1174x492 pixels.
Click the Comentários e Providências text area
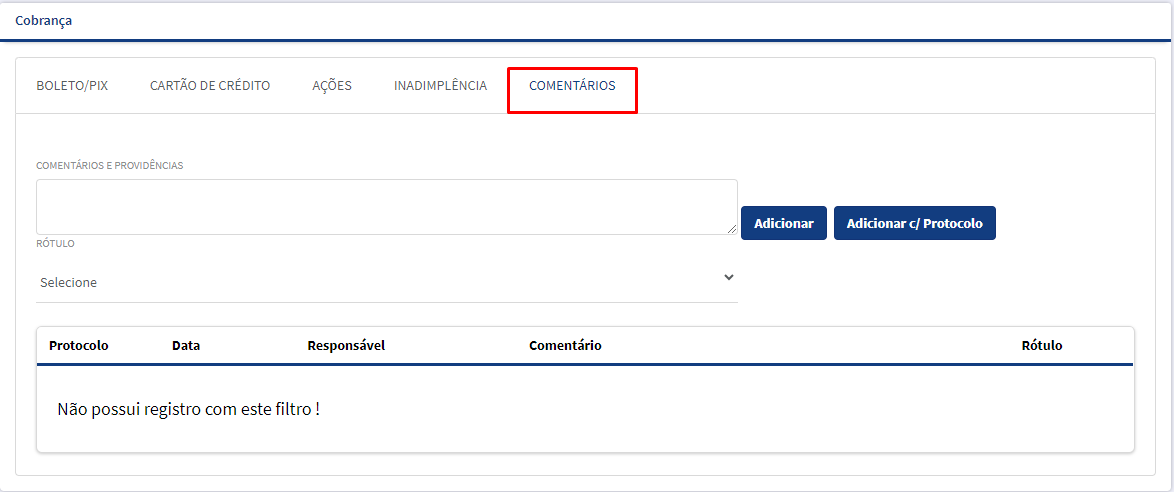click(x=386, y=207)
